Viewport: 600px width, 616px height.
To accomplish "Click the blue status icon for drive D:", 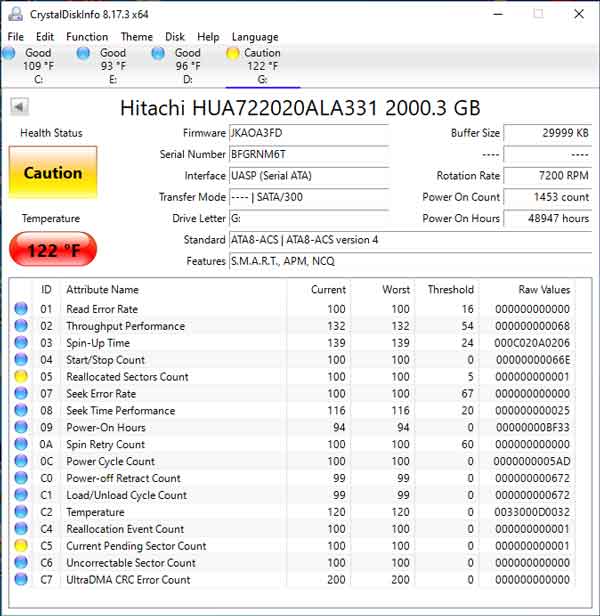I will click(x=158, y=53).
